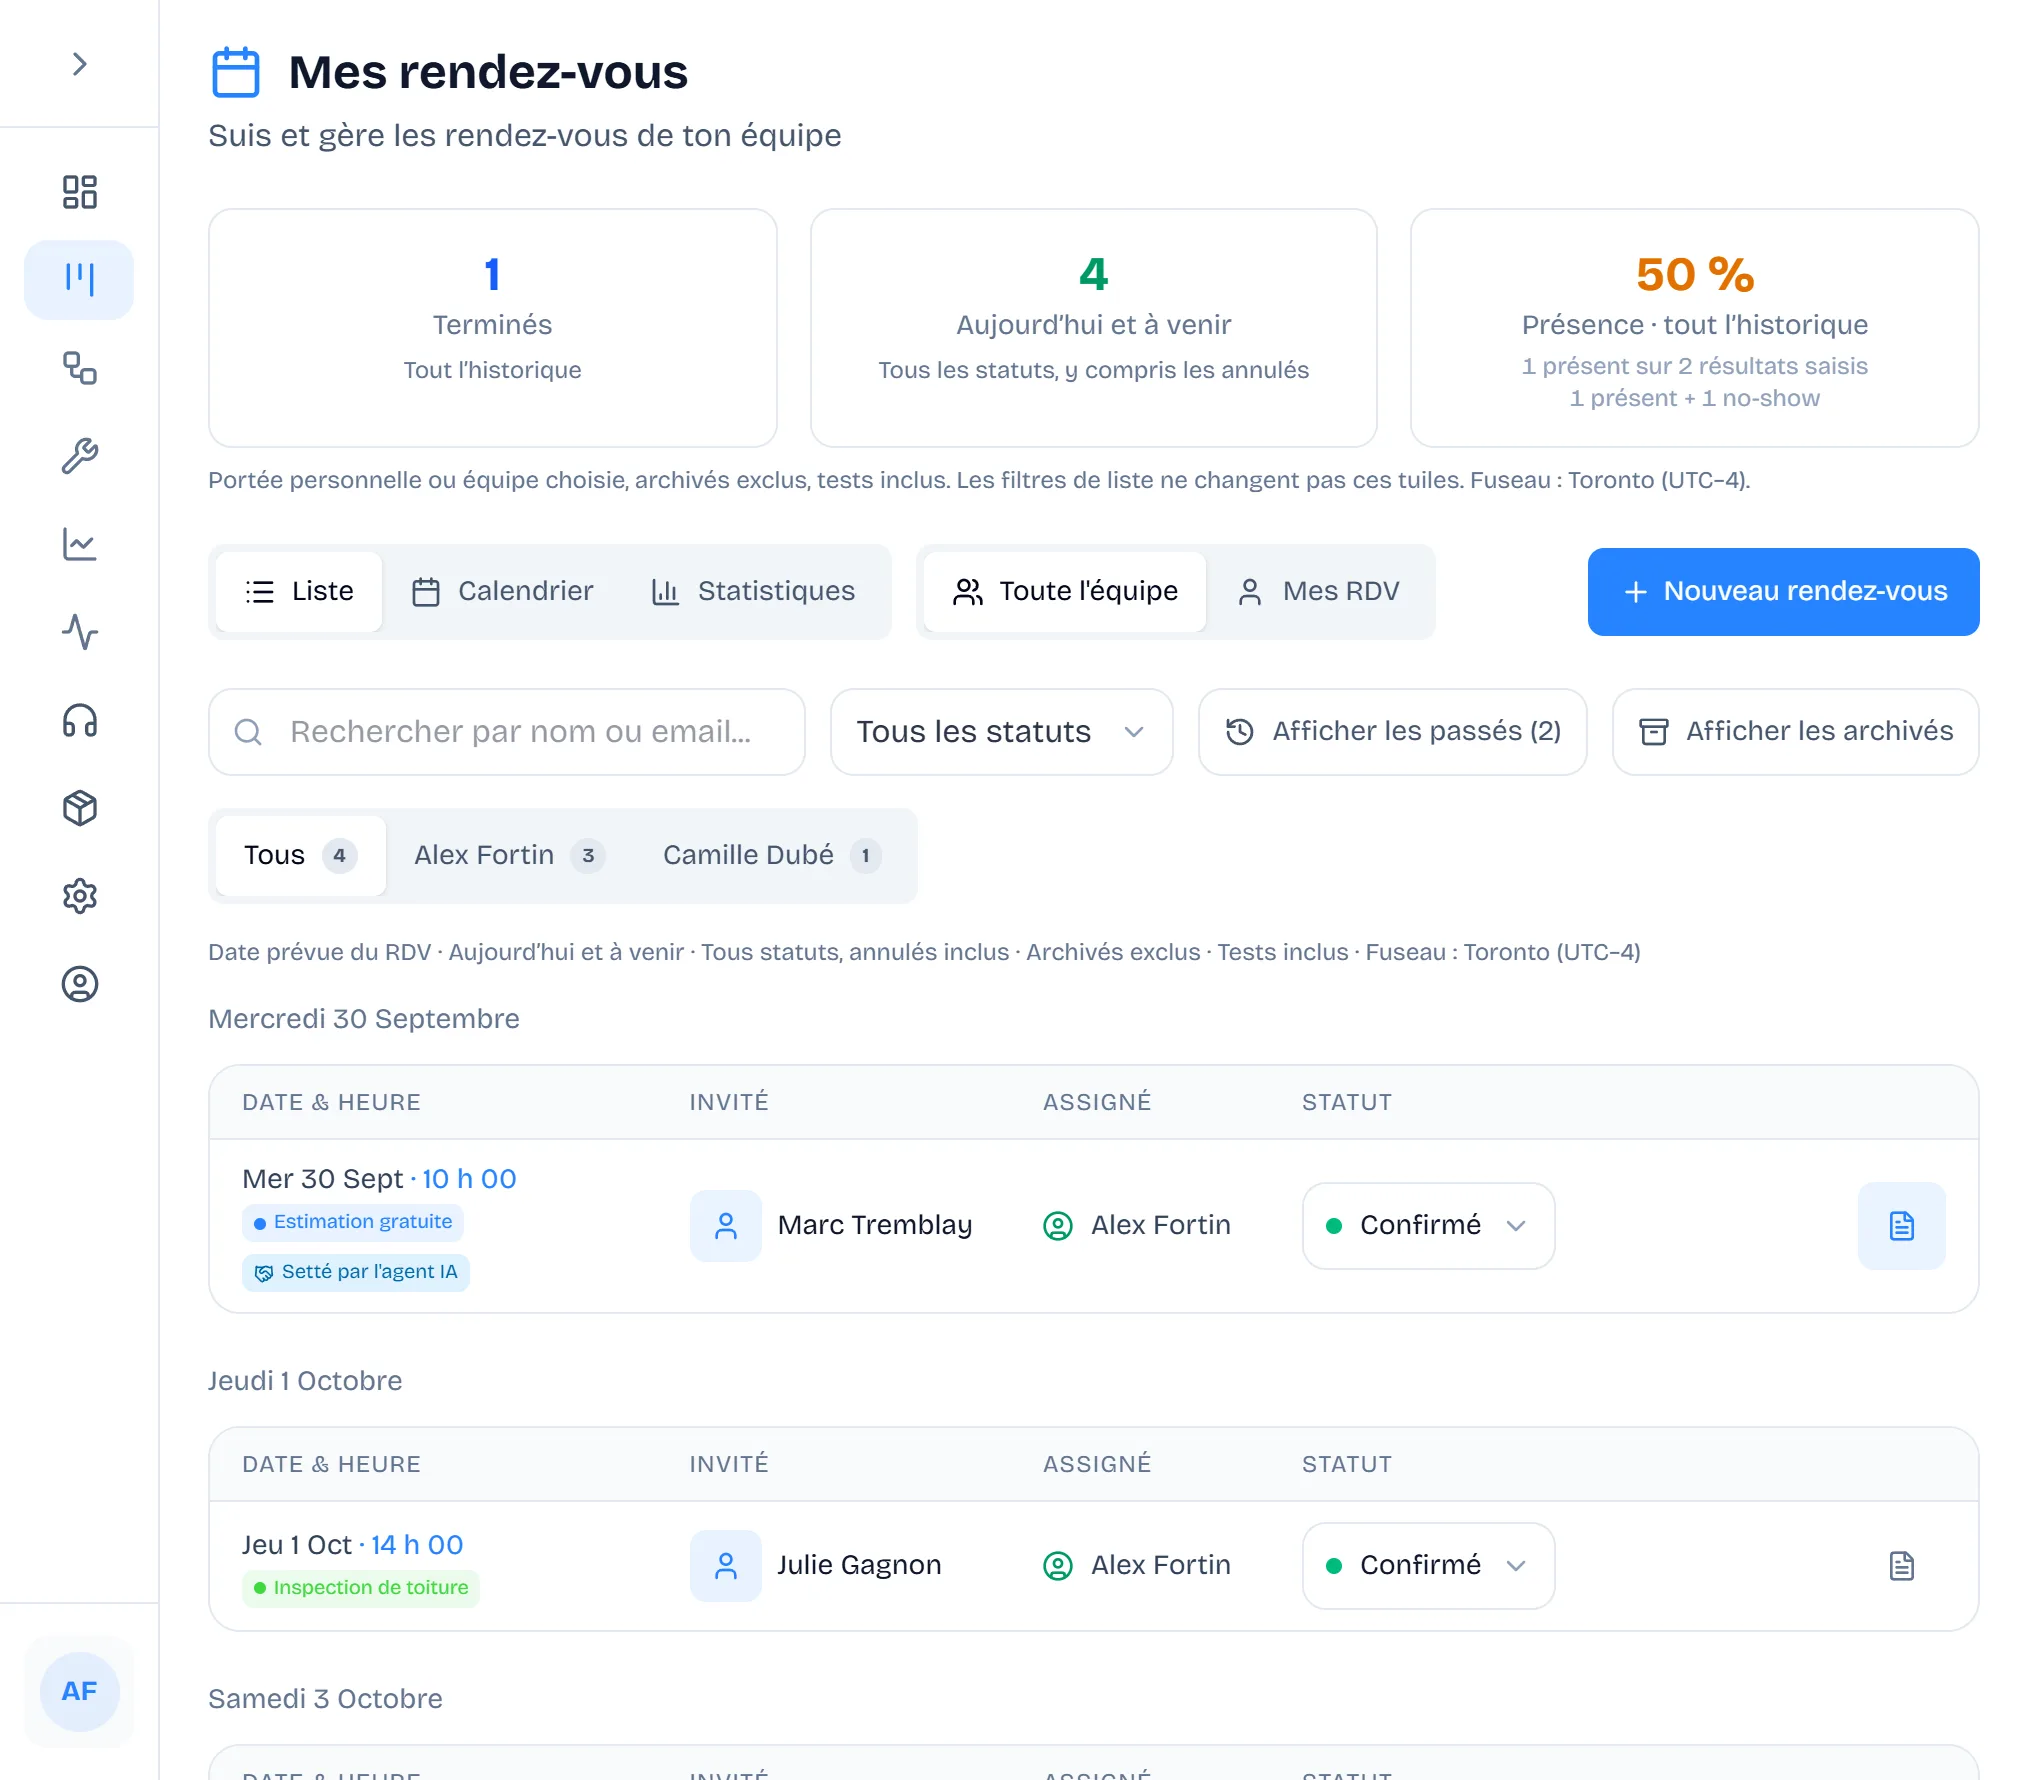
Task: Open notes document icon for Marc Tremblay
Action: pos(1901,1226)
